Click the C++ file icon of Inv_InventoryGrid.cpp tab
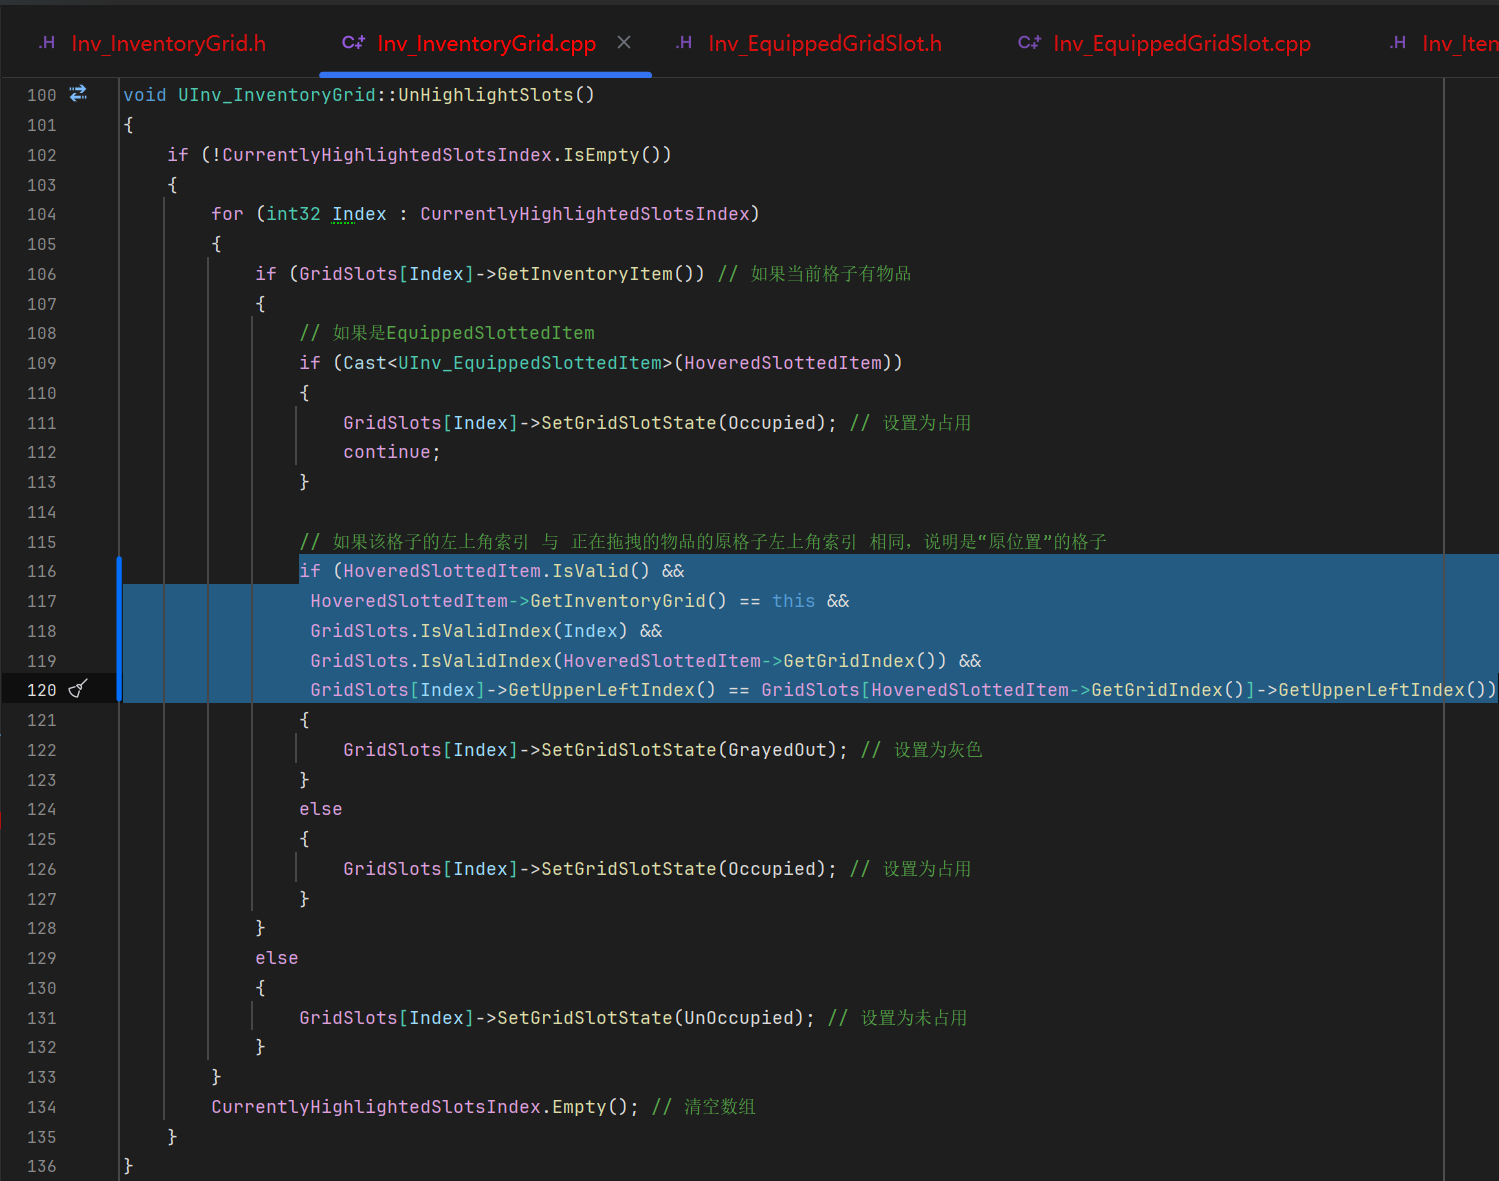Viewport: 1499px width, 1181px height. click(354, 43)
